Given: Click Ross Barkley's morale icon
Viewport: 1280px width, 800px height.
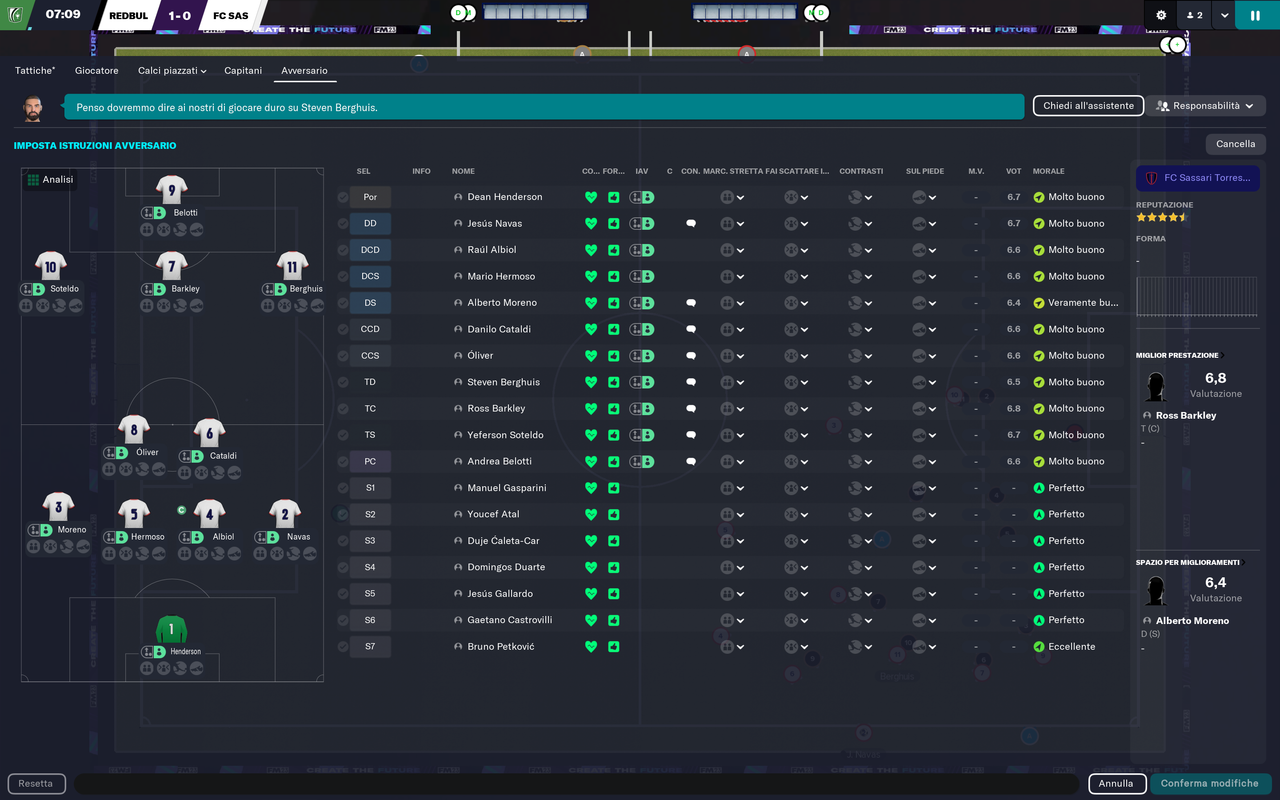Looking at the screenshot, I should pyautogui.click(x=1039, y=409).
